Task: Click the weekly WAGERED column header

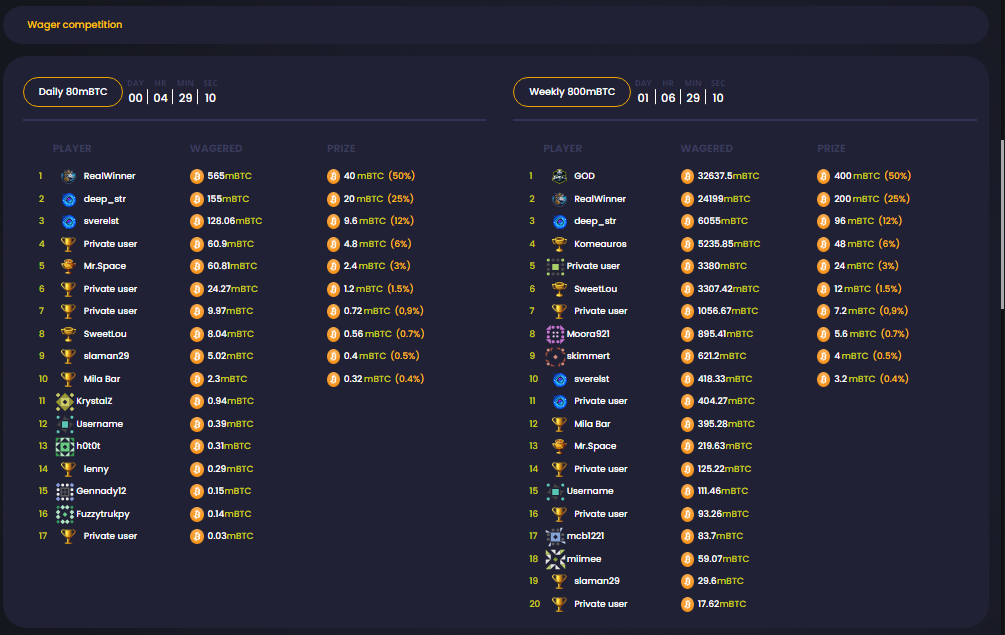Action: click(x=706, y=149)
